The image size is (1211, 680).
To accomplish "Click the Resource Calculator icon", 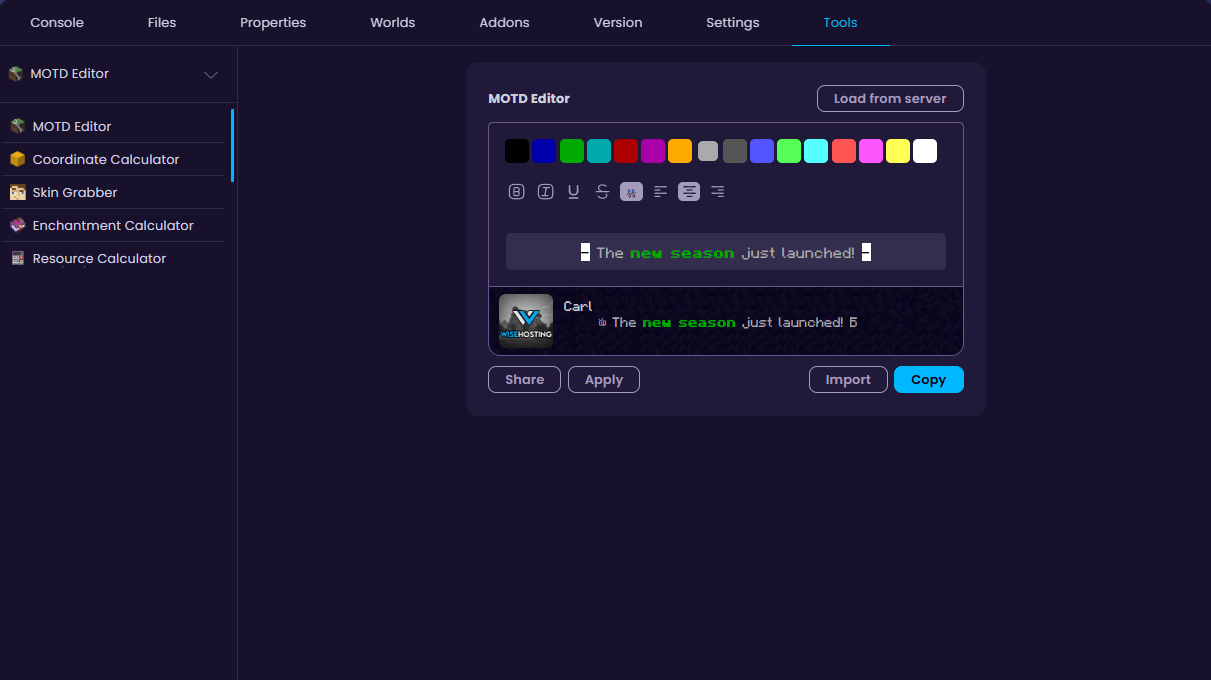I will click(17, 258).
